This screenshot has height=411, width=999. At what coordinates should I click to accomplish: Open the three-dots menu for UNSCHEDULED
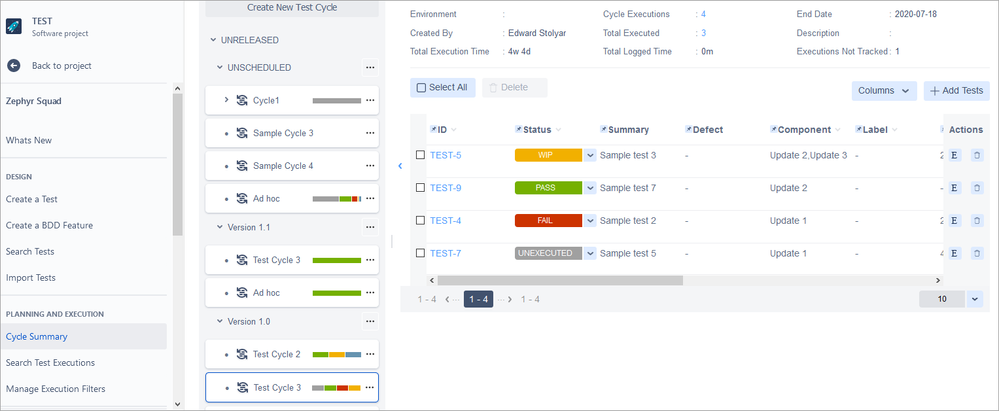pyautogui.click(x=370, y=67)
